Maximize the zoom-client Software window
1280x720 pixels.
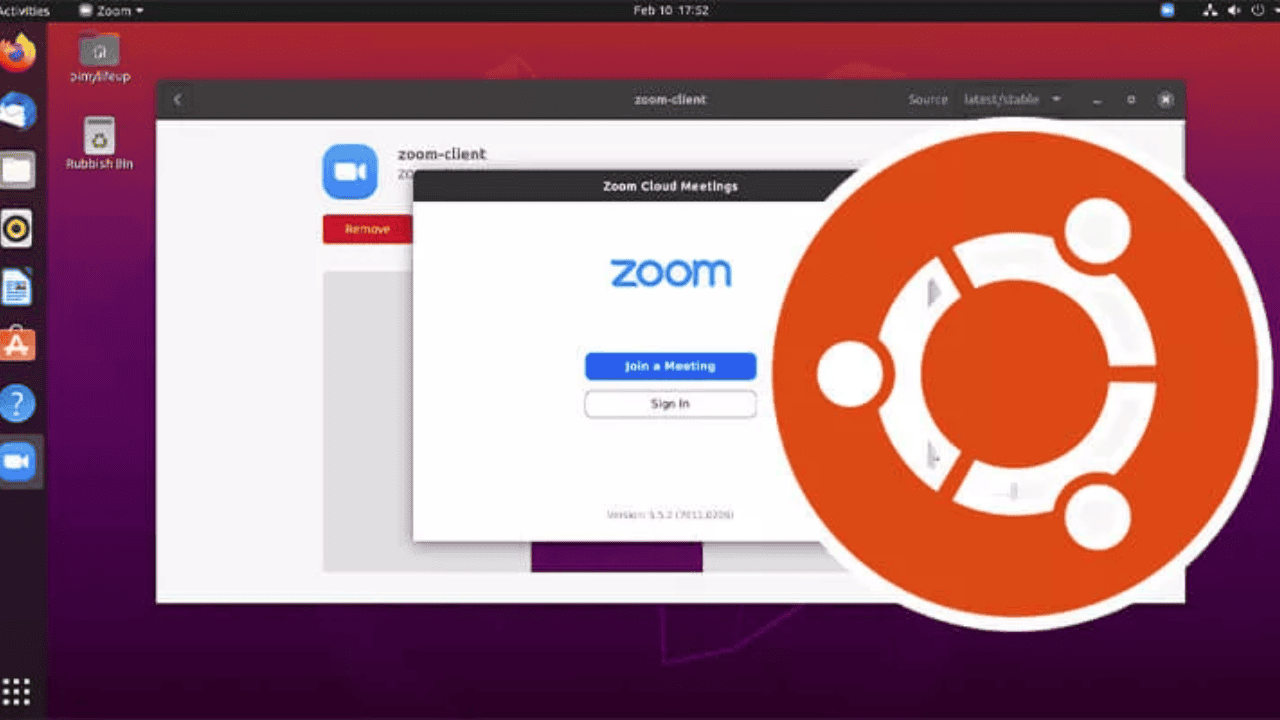(x=1131, y=99)
